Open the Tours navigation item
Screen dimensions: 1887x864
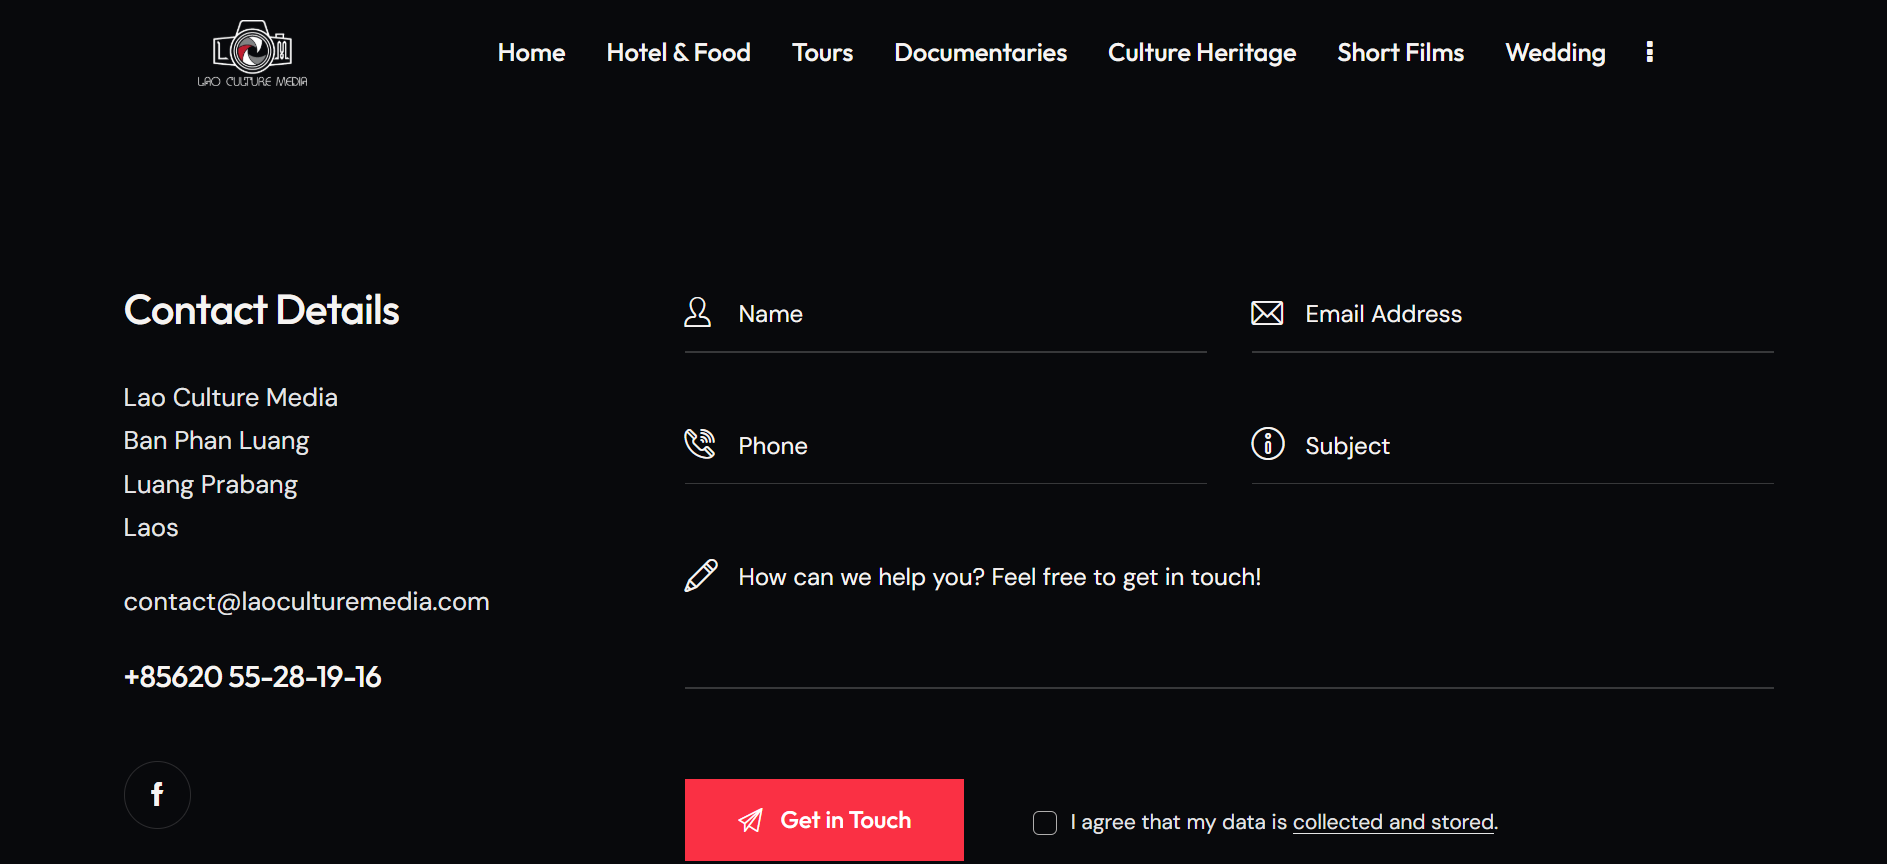822,53
